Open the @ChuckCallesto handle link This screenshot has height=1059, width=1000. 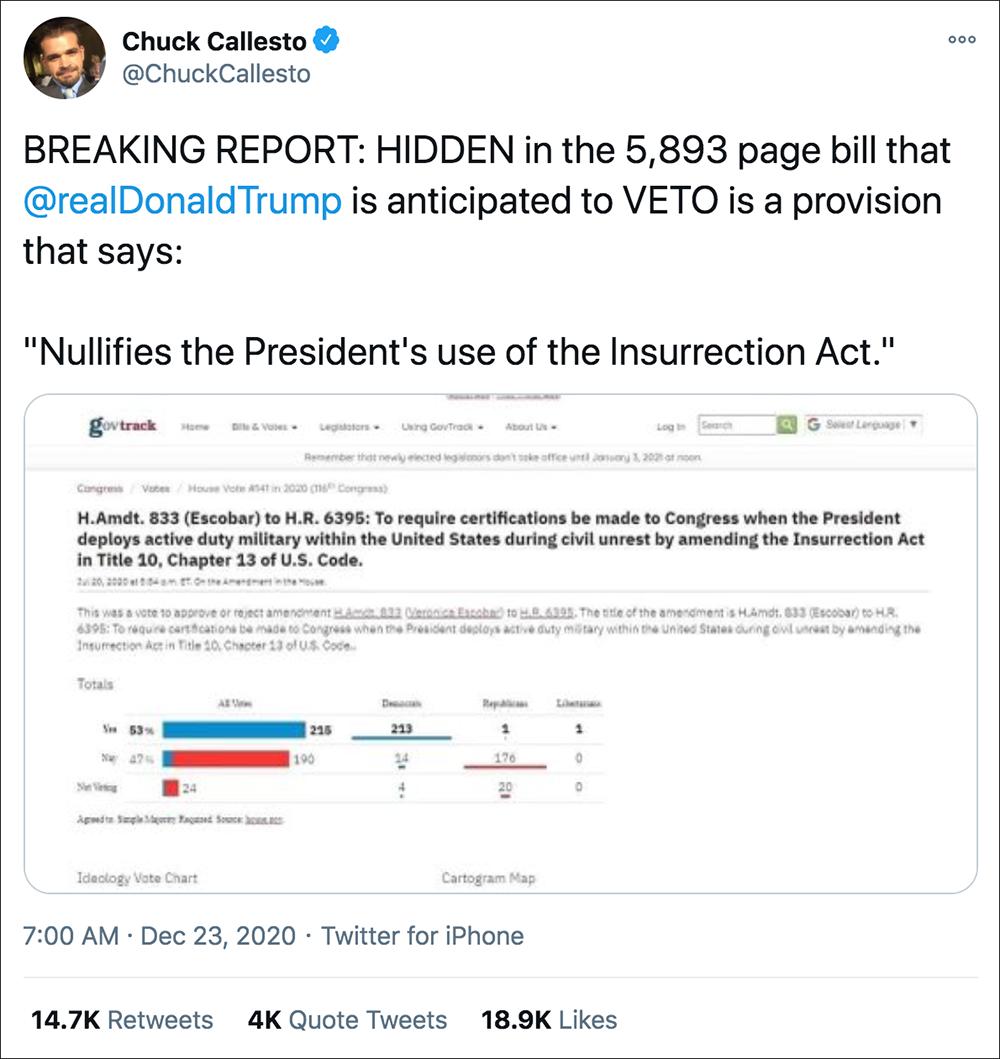(216, 74)
